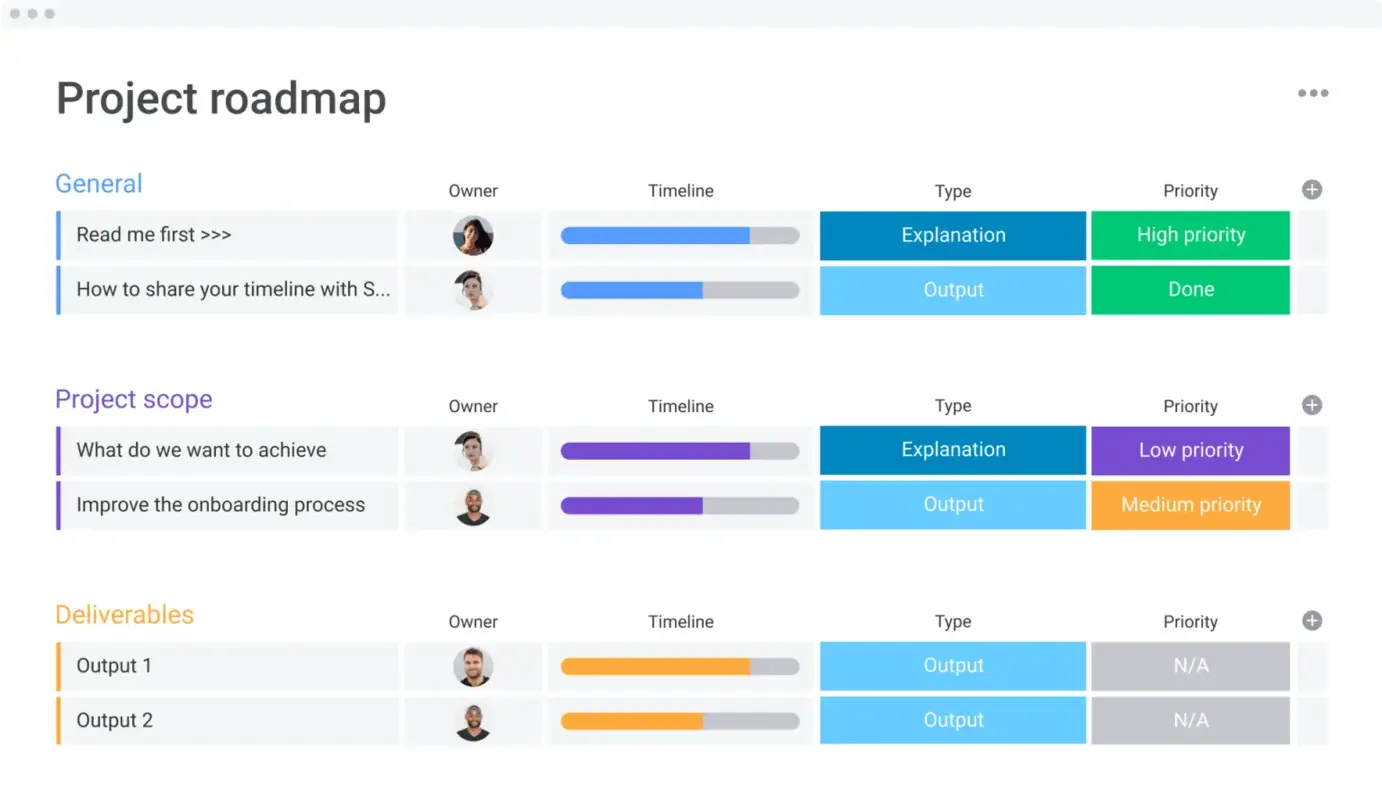
Task: Select the Medium priority label in Project scope
Action: 1190,505
